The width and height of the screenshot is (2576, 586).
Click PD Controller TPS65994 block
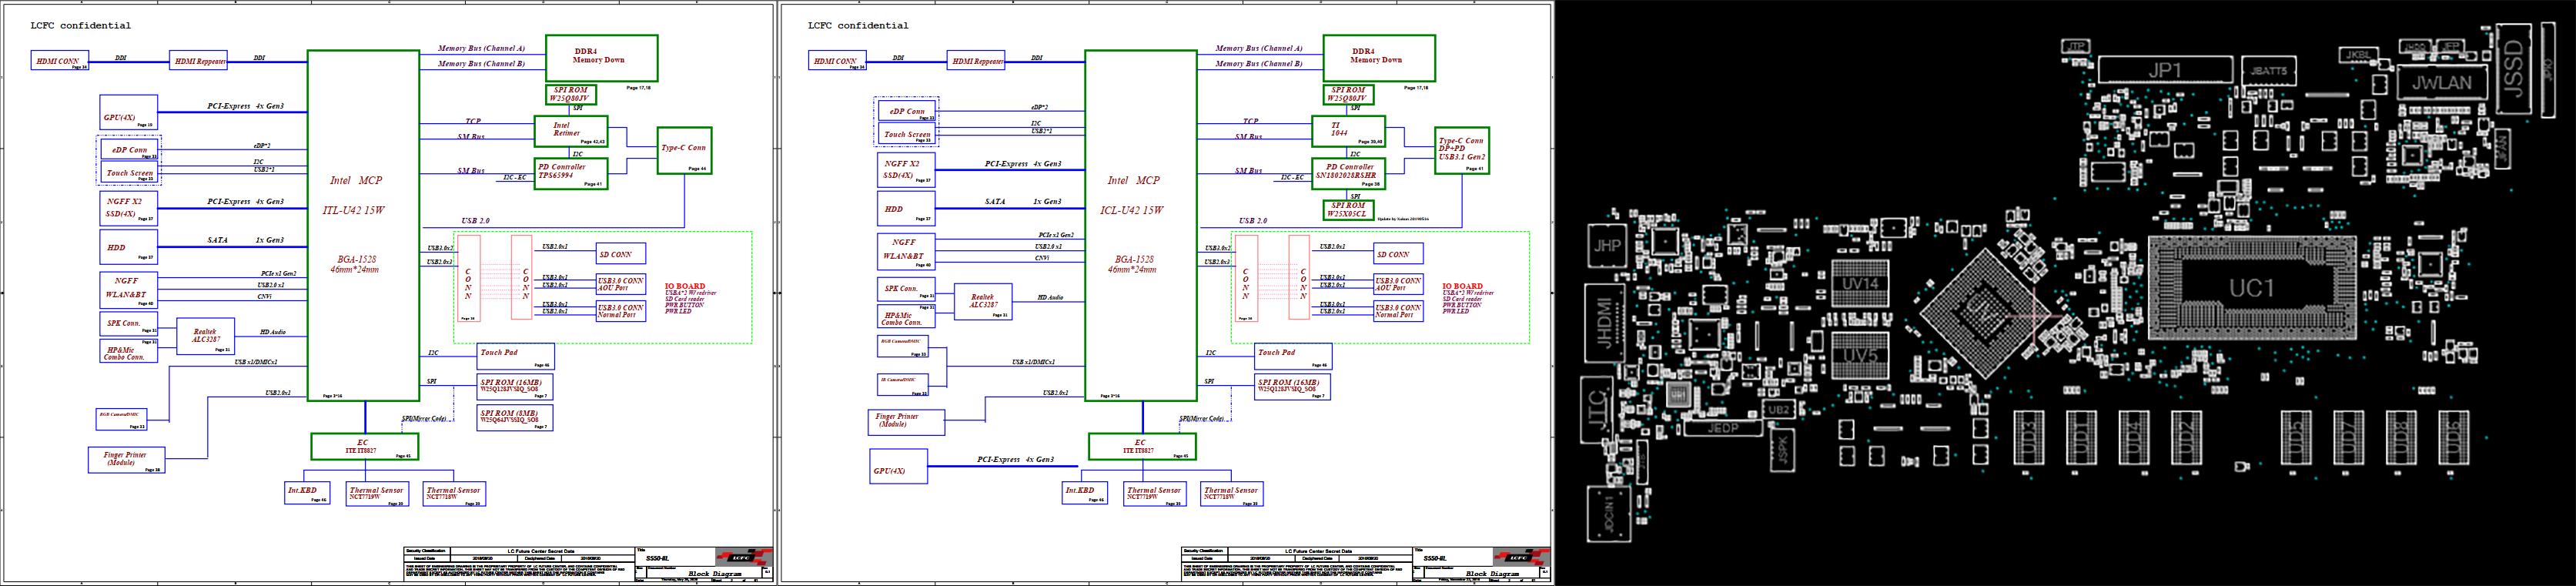point(570,174)
